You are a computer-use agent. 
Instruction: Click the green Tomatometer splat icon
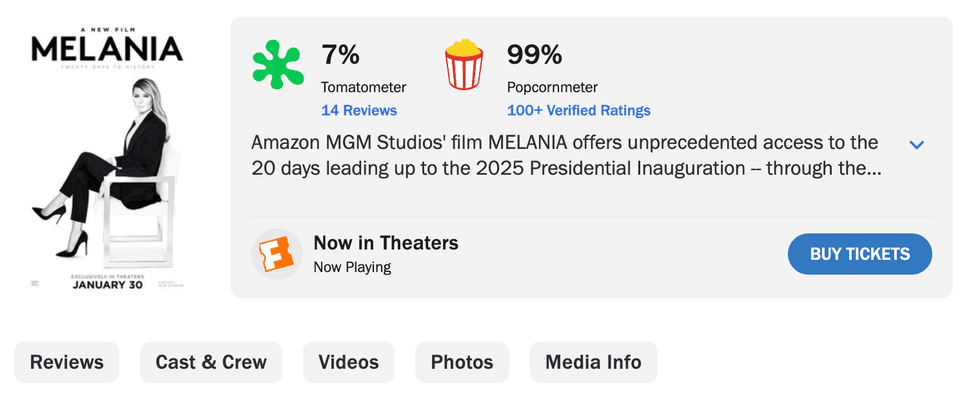tap(278, 64)
